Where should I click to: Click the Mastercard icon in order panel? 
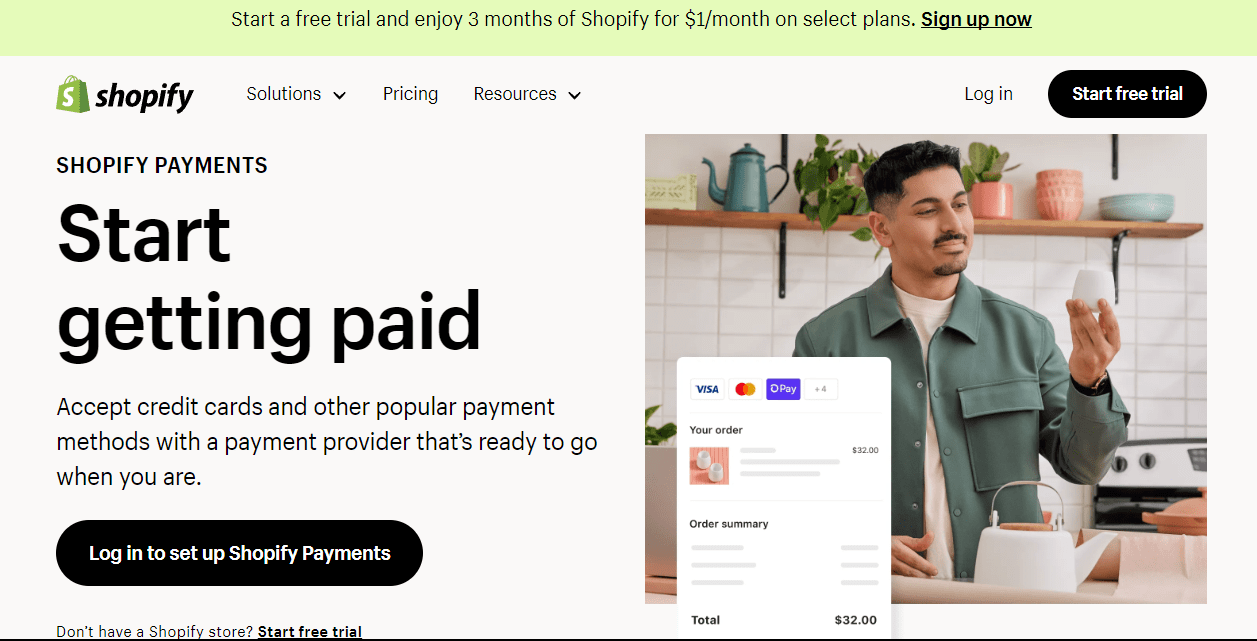(745, 389)
